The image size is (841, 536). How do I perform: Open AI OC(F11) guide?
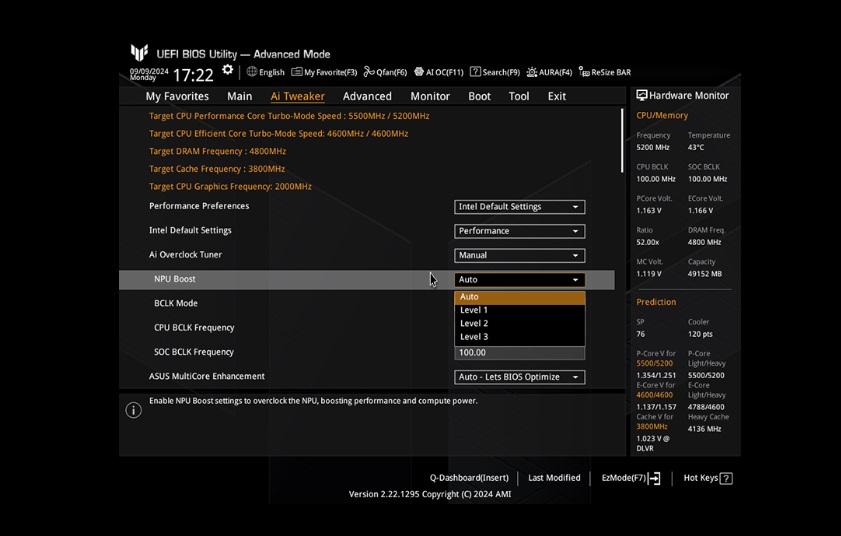[438, 72]
